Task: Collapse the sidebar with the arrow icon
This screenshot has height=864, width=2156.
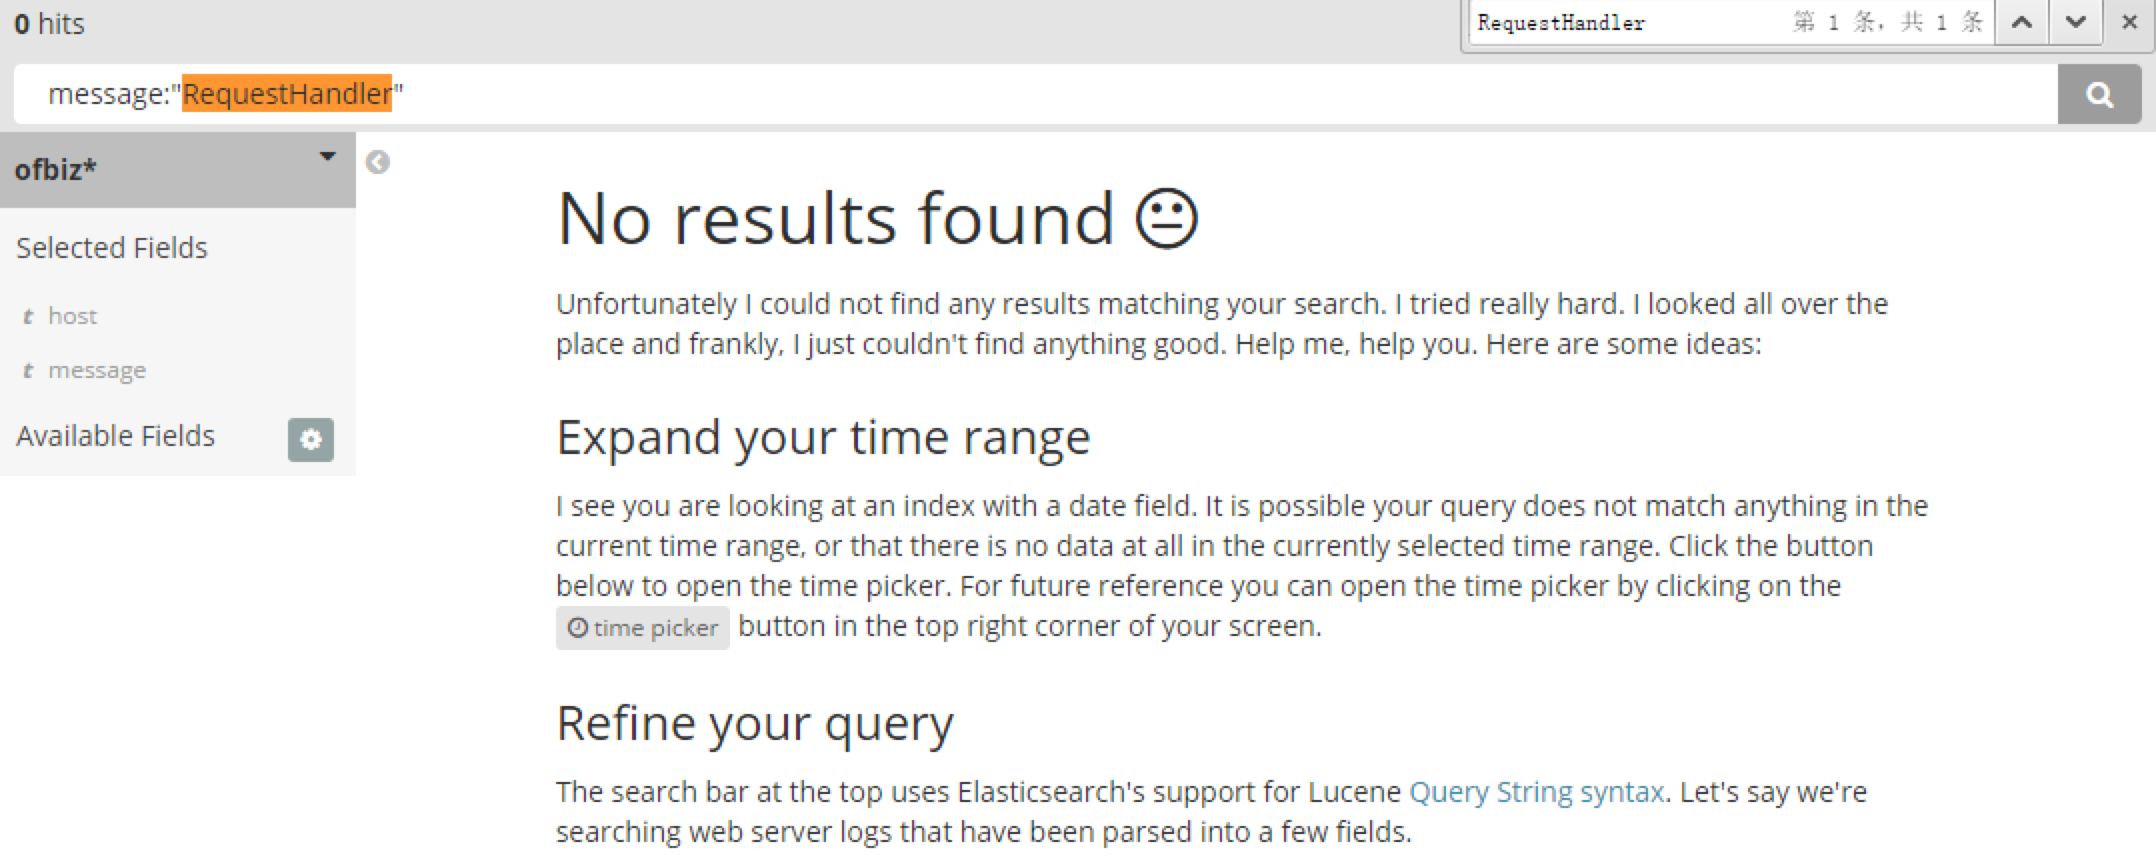Action: 378,162
